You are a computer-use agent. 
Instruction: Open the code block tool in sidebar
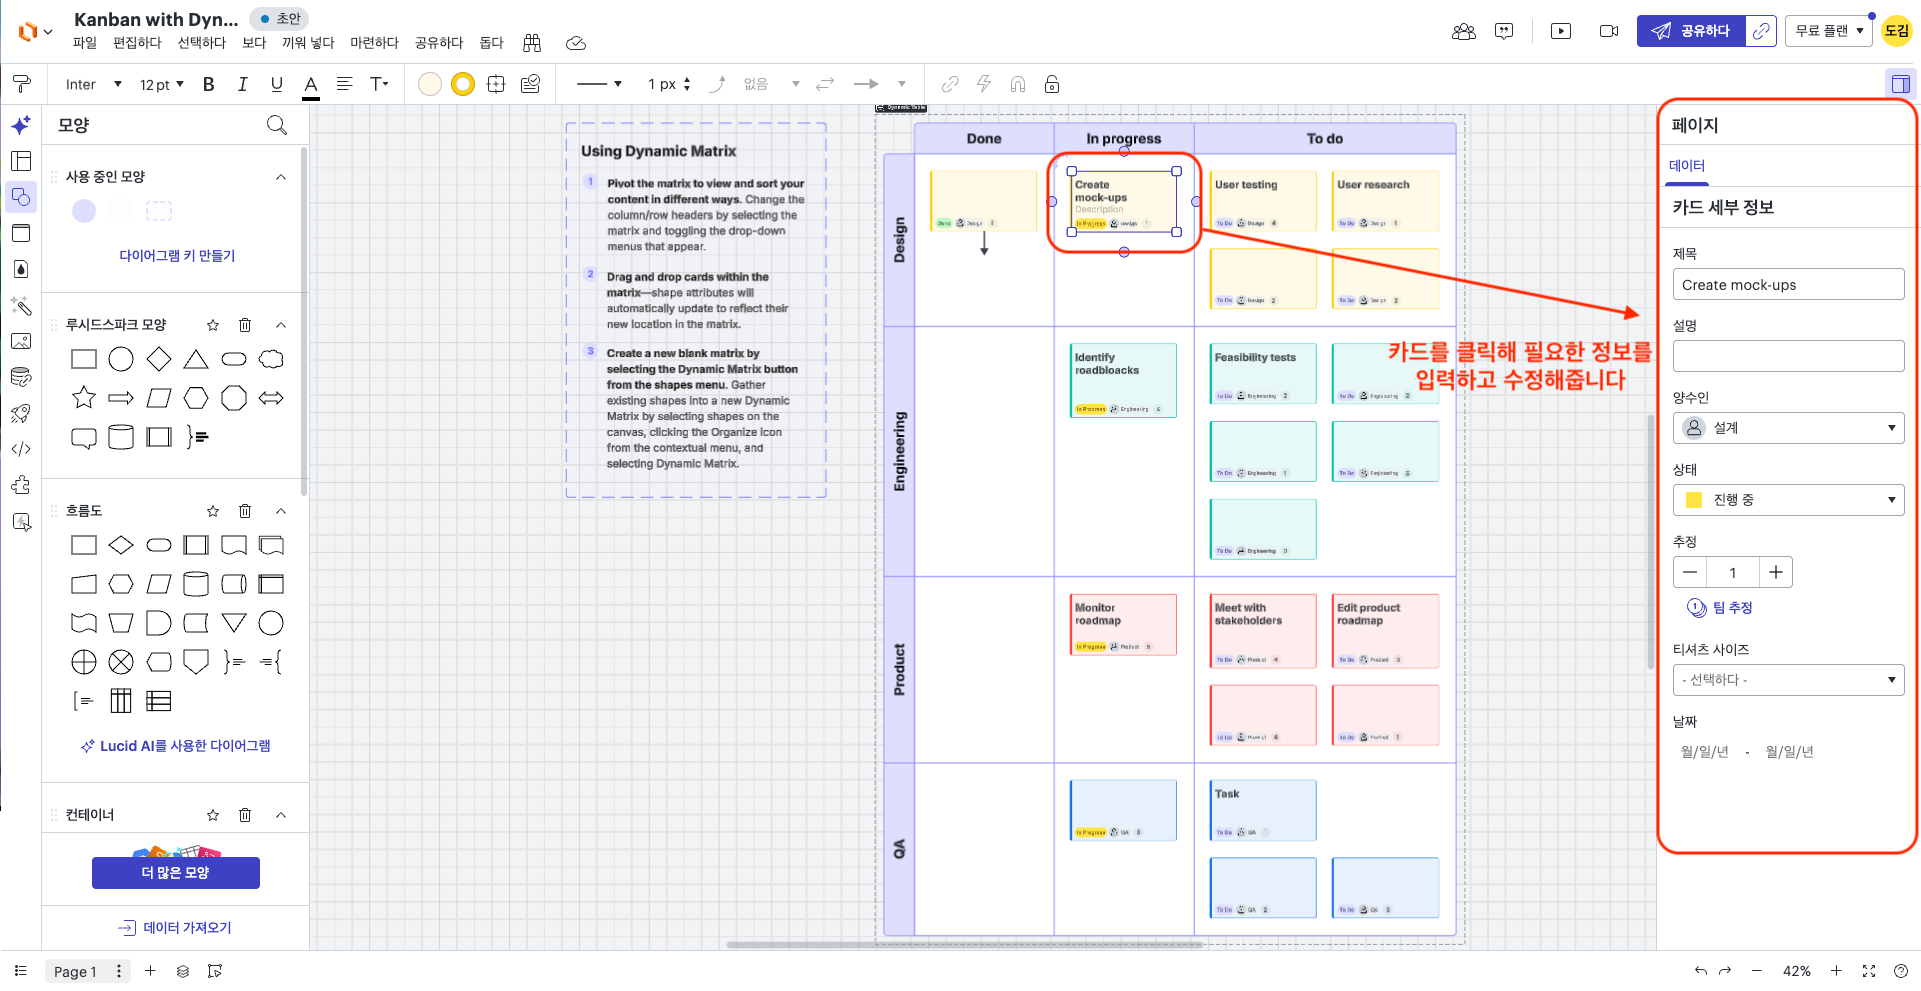pyautogui.click(x=21, y=449)
